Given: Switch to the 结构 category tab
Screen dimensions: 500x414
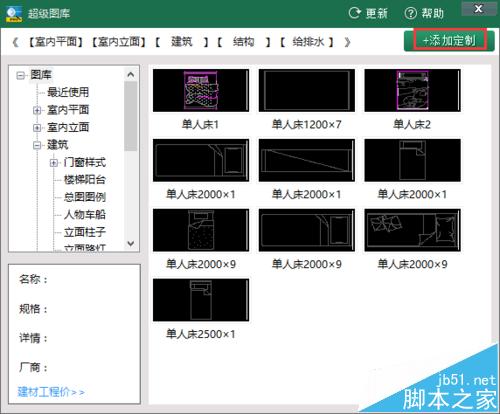Looking at the screenshot, I should [x=244, y=42].
